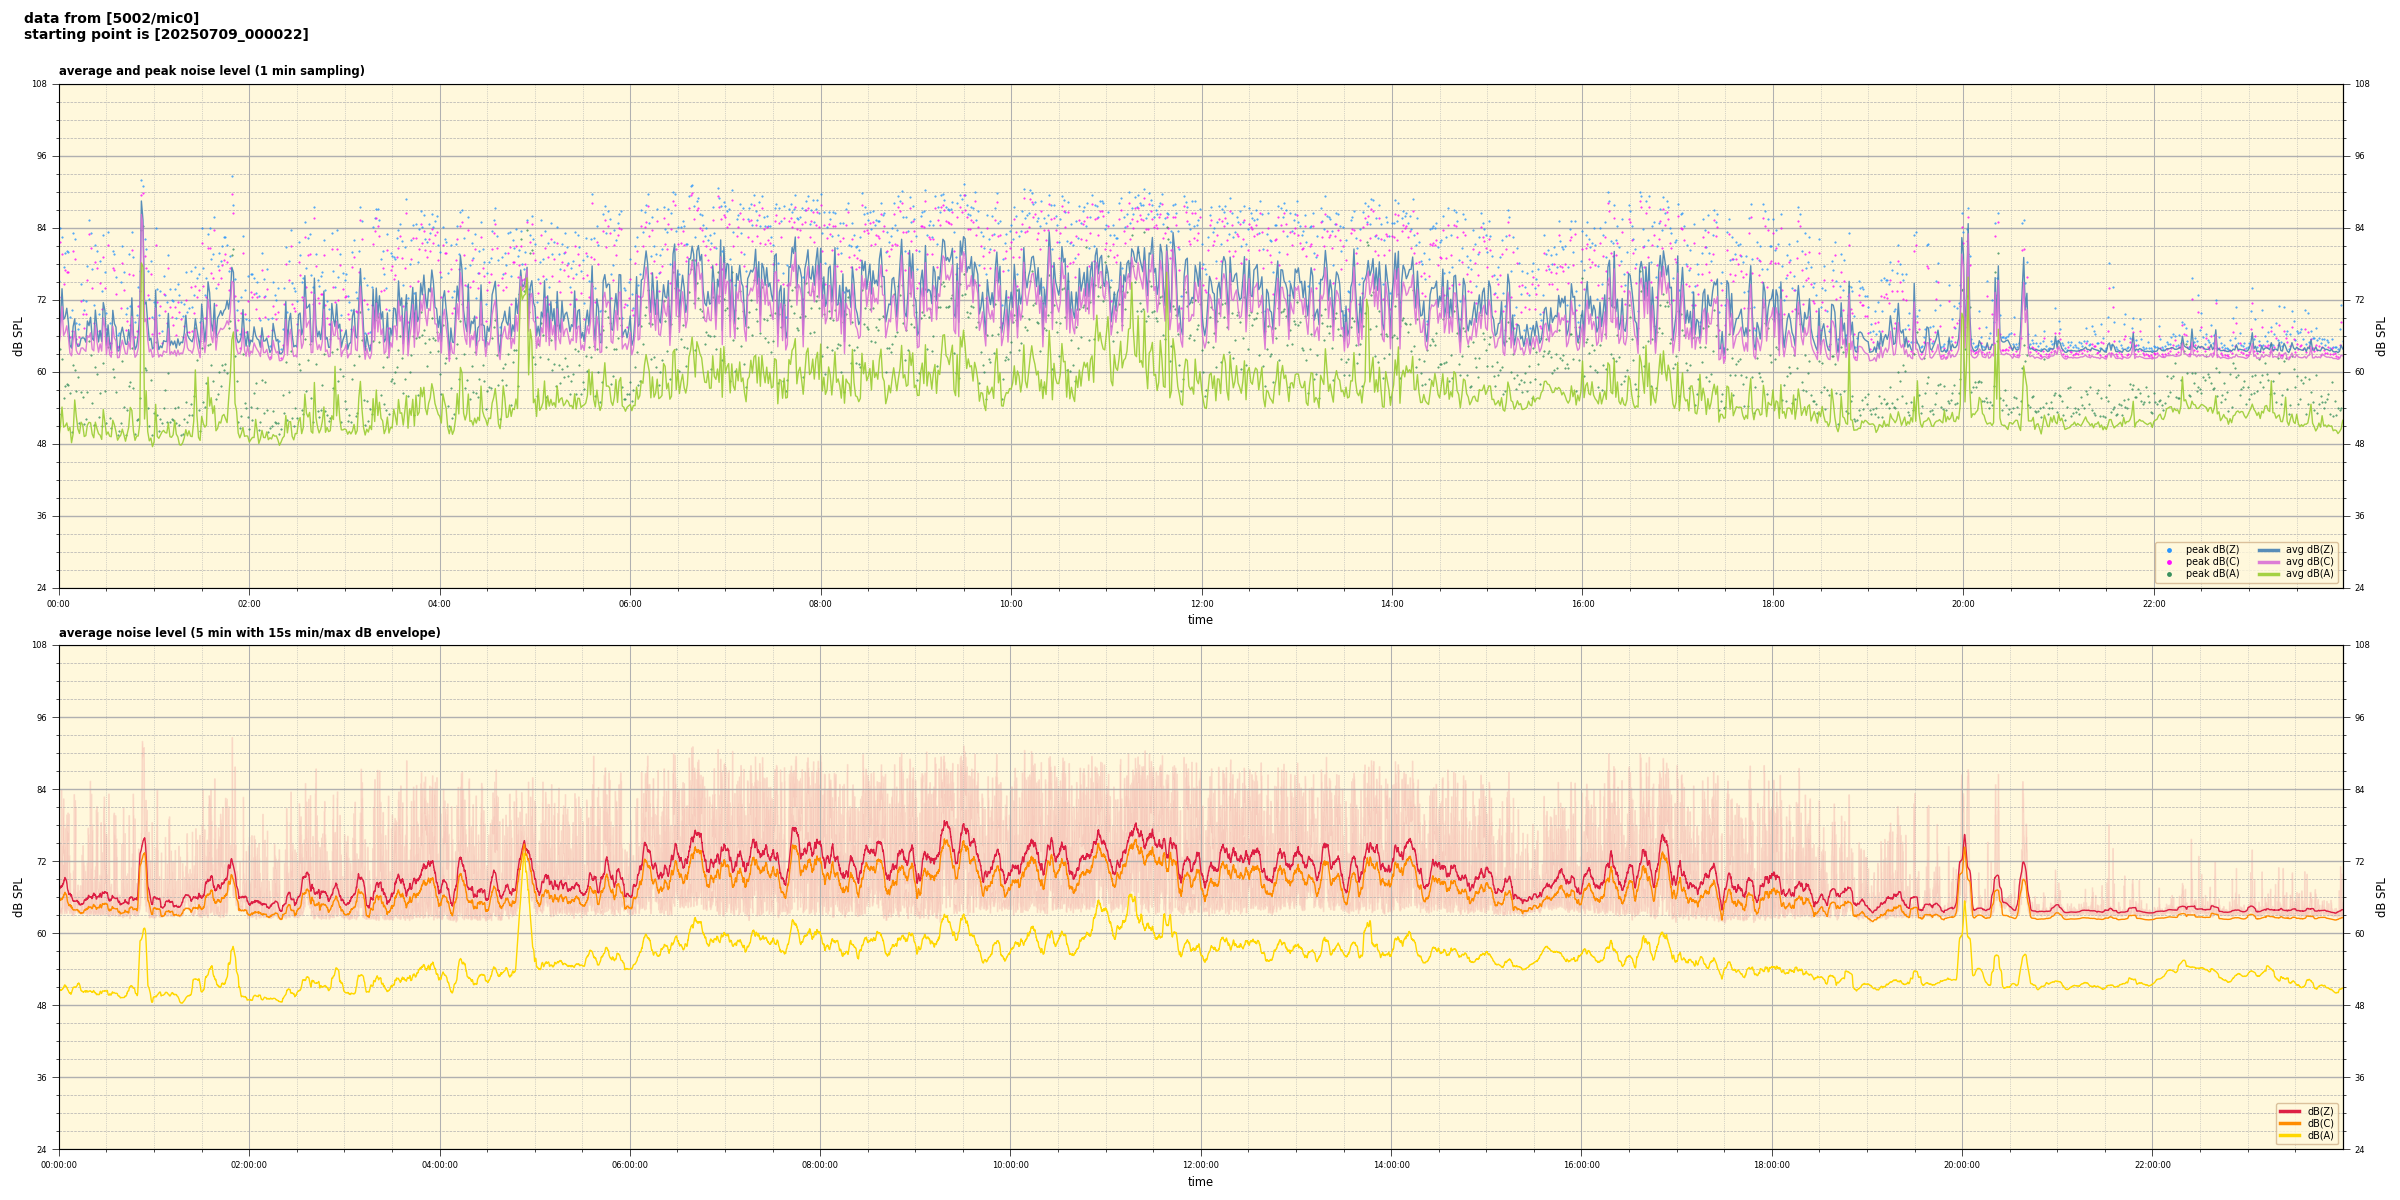Viewport: 2400px width, 1200px height.
Task: Click the peak dB(C) magenta dot legend marker
Action: (2169, 562)
